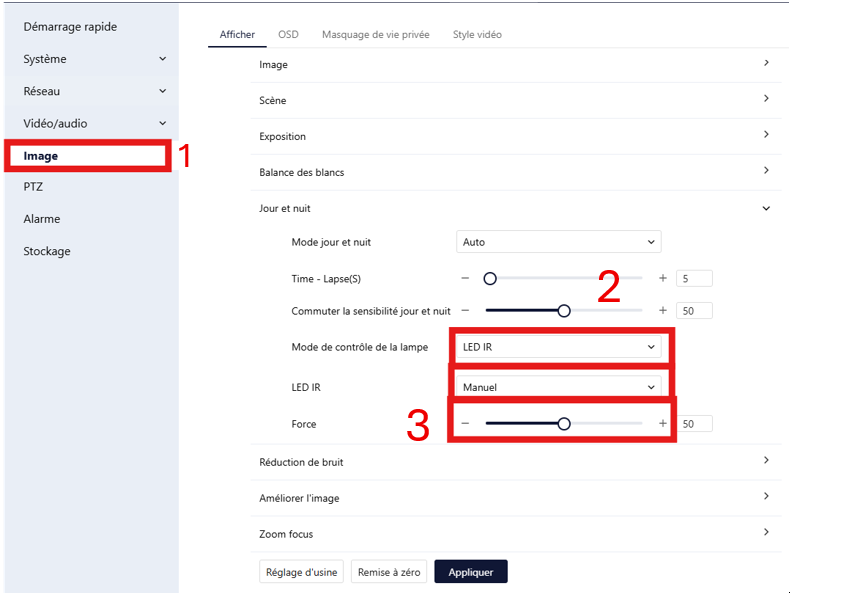Open Mode jour et nuit dropdown
853x593 pixels.
(x=559, y=242)
